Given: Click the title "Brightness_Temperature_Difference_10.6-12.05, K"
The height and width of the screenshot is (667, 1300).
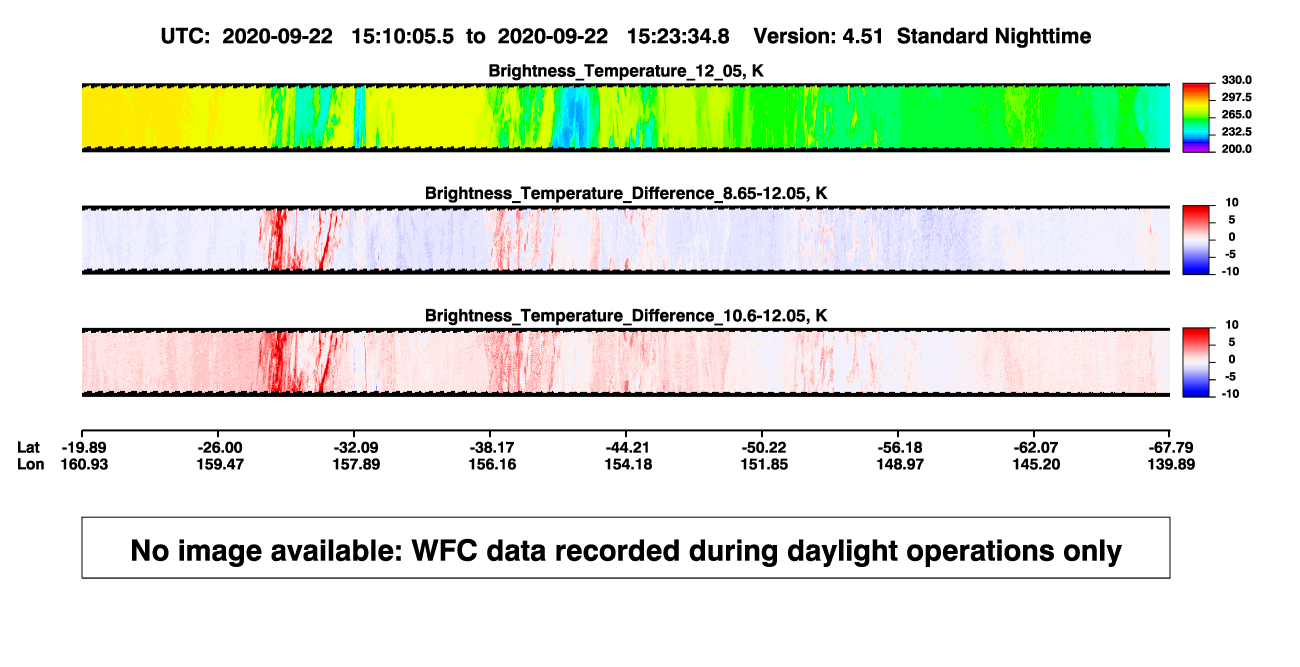Looking at the screenshot, I should pyautogui.click(x=626, y=316).
